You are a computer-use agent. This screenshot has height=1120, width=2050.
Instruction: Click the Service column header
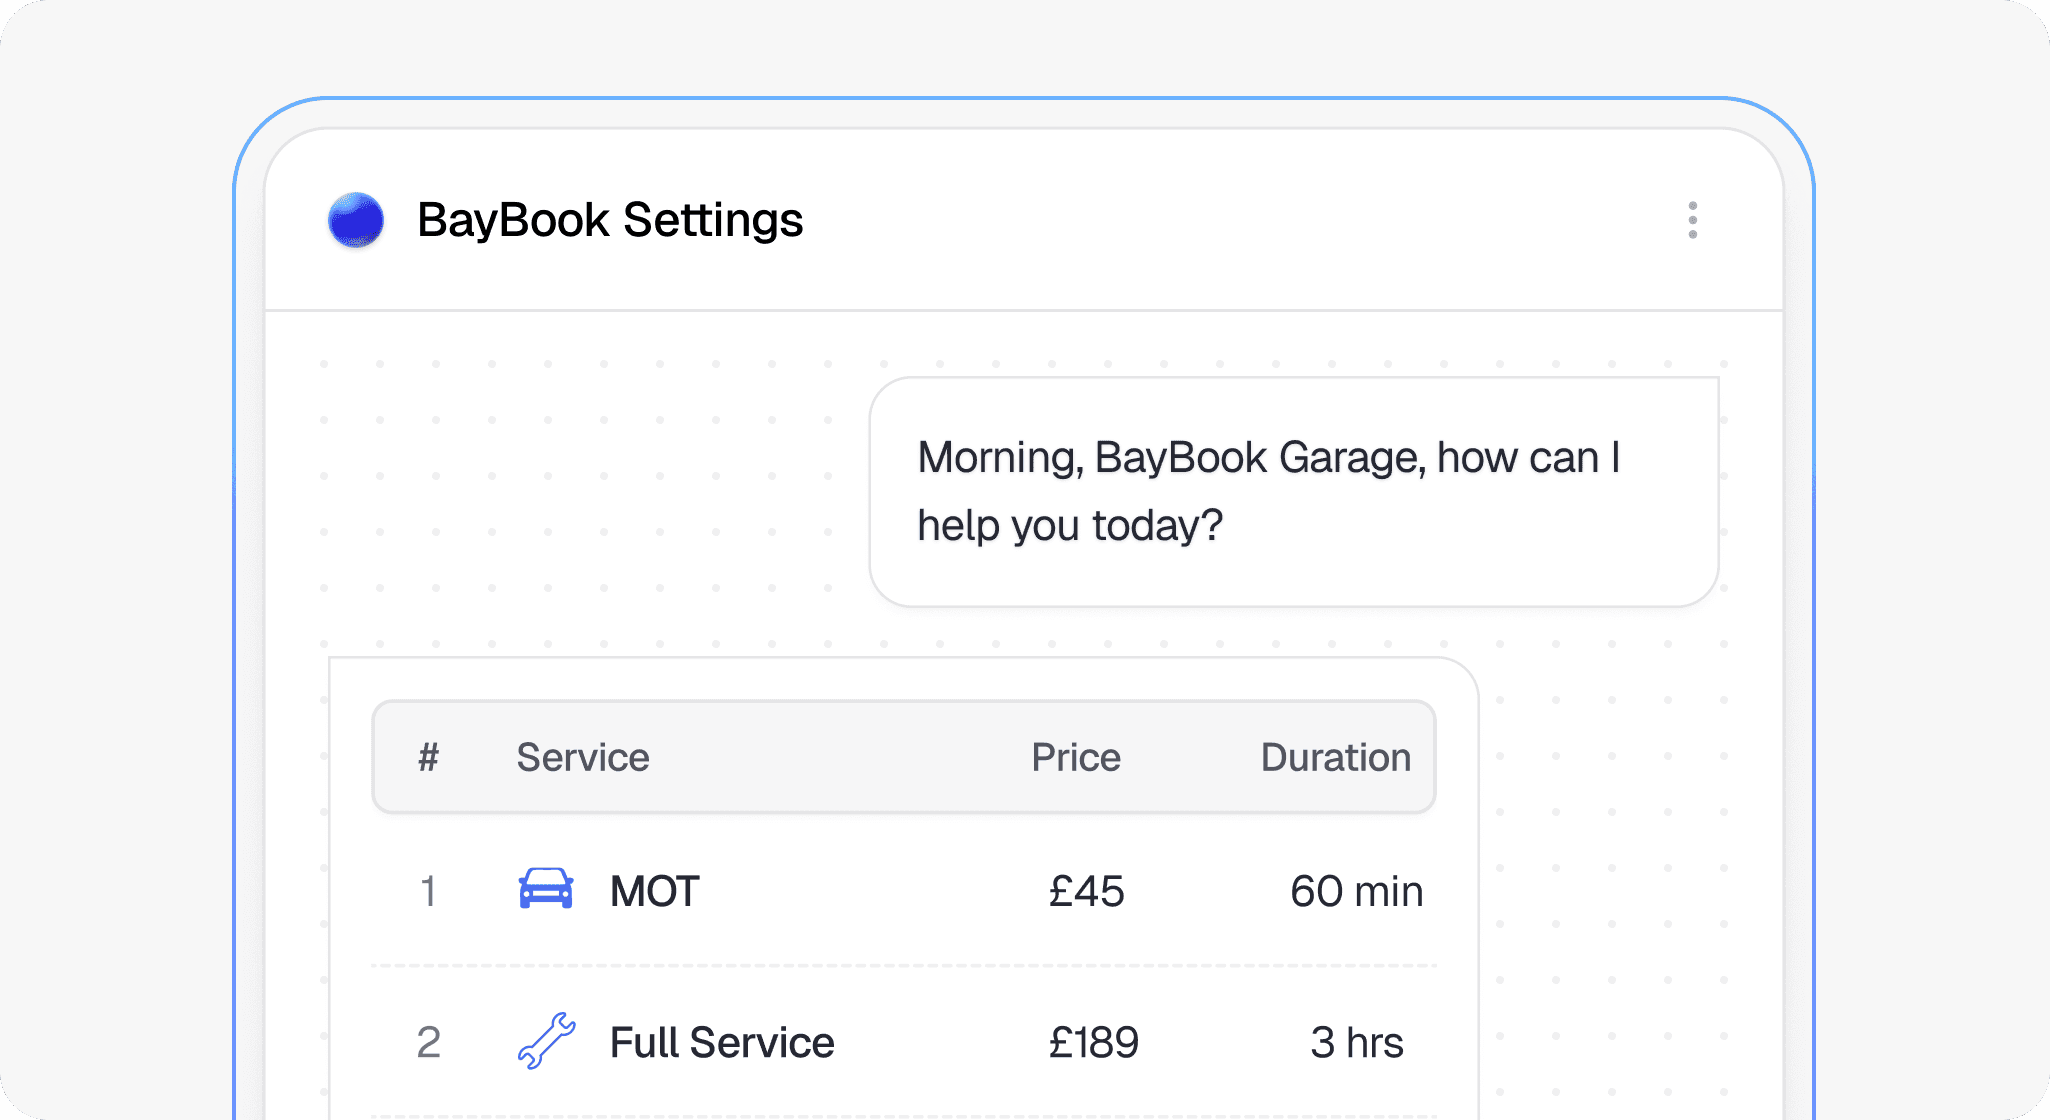(582, 757)
